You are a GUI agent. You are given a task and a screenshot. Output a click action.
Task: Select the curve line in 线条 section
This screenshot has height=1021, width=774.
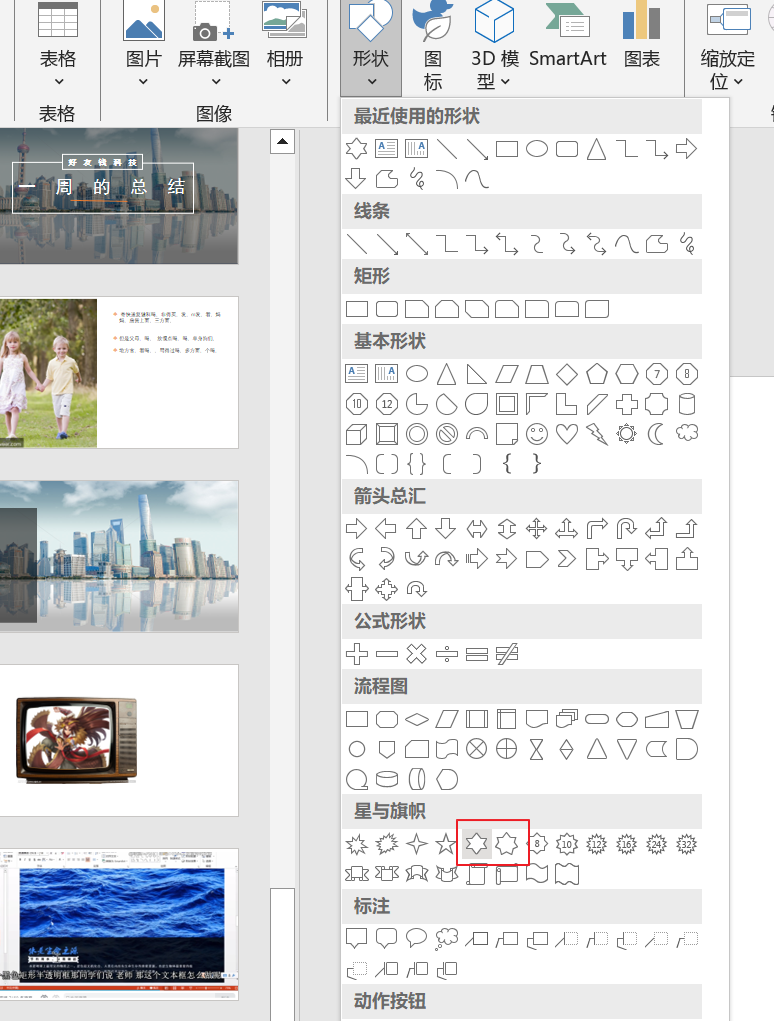[x=627, y=244]
